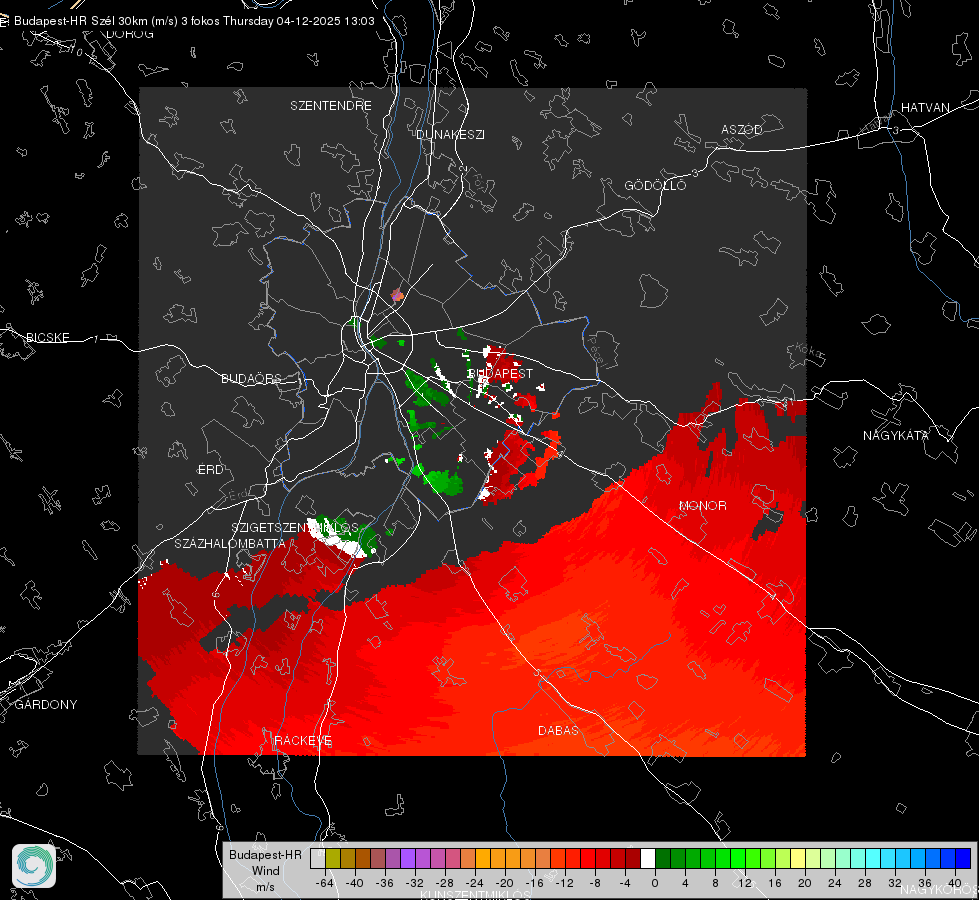Select the NAGYKÁTA label

click(x=896, y=436)
